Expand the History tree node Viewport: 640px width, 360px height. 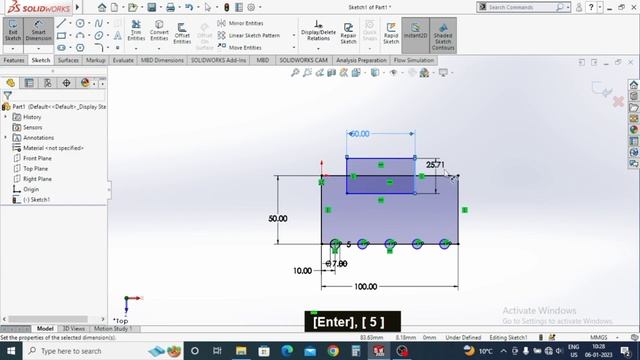point(5,117)
